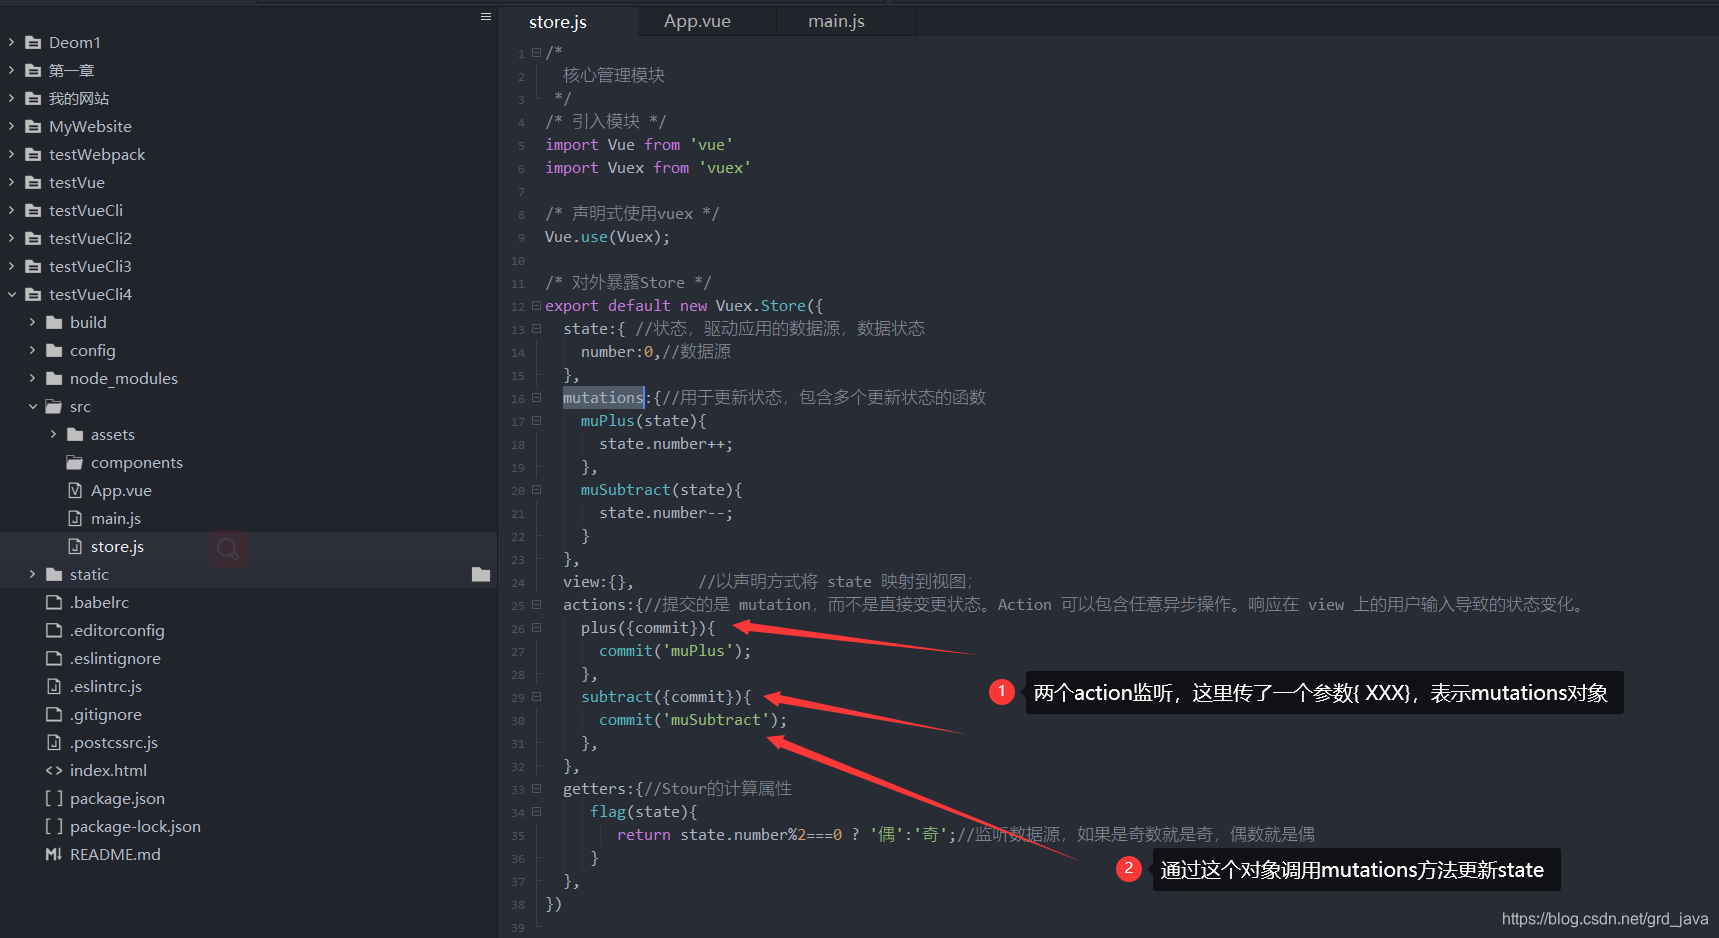This screenshot has height=938, width=1719.
Task: Click the text commit('muPlus') on line 27
Action: coord(670,651)
